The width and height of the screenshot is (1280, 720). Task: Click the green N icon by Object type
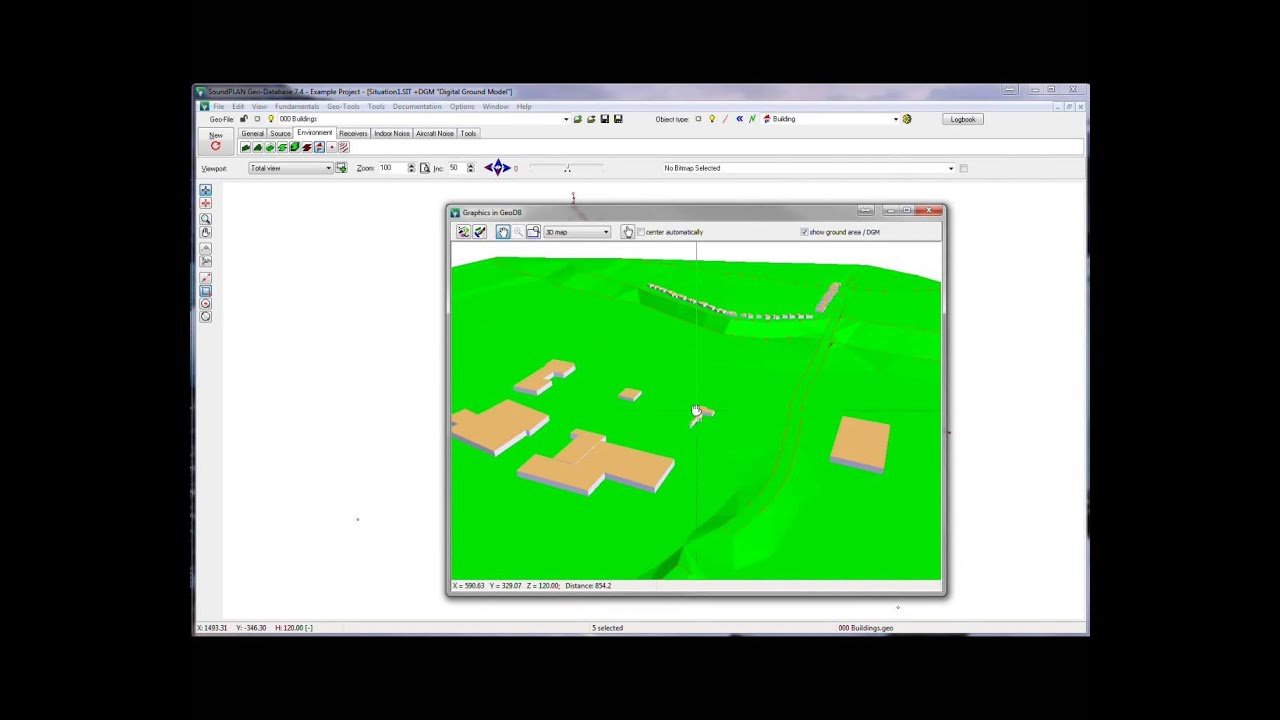coord(752,119)
